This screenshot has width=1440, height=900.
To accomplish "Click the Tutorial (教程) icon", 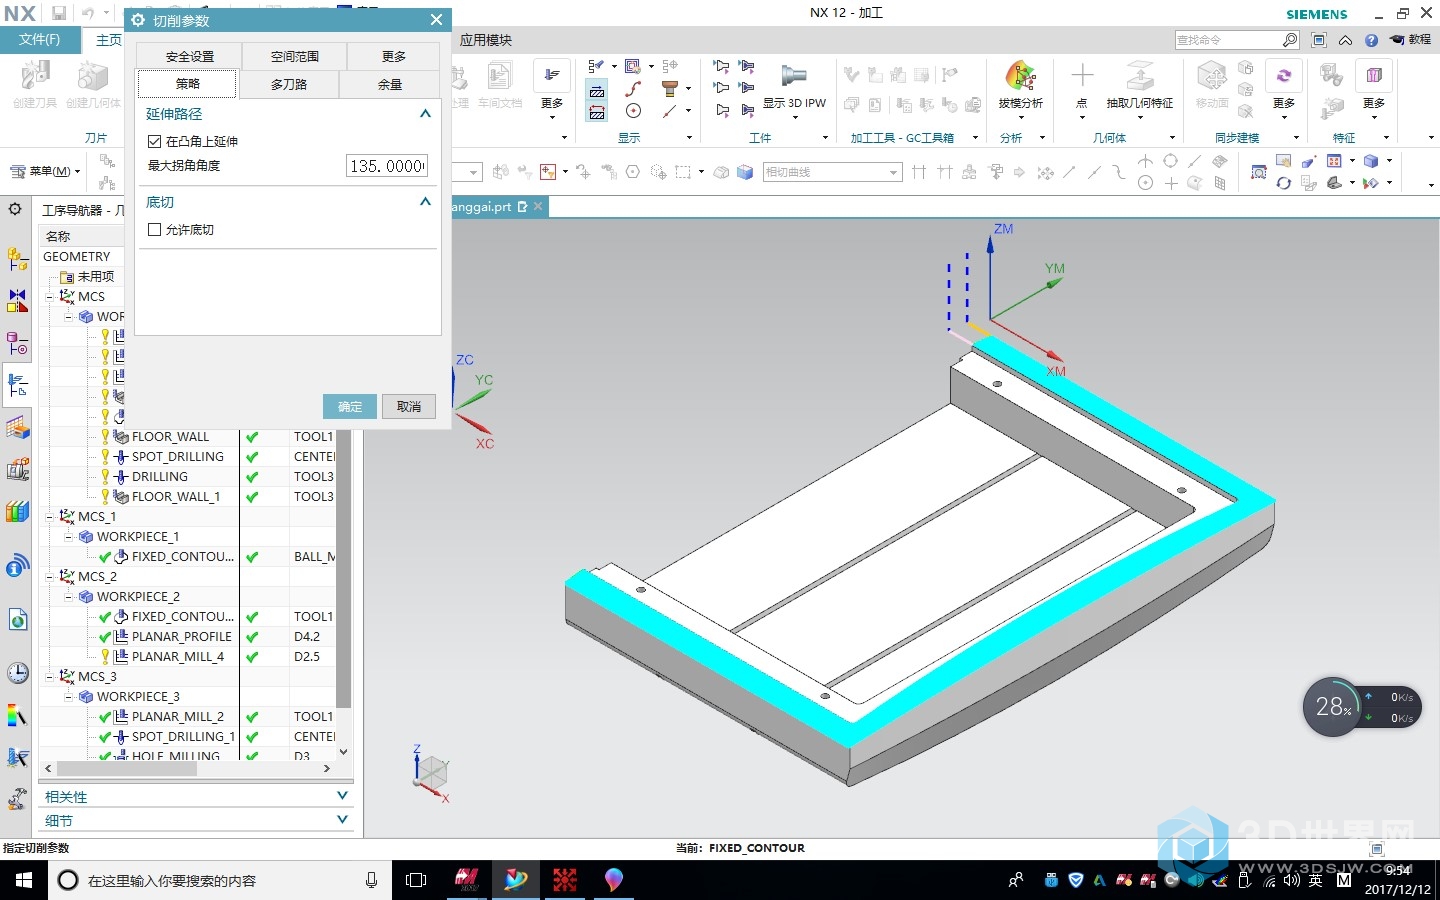I will [1410, 40].
